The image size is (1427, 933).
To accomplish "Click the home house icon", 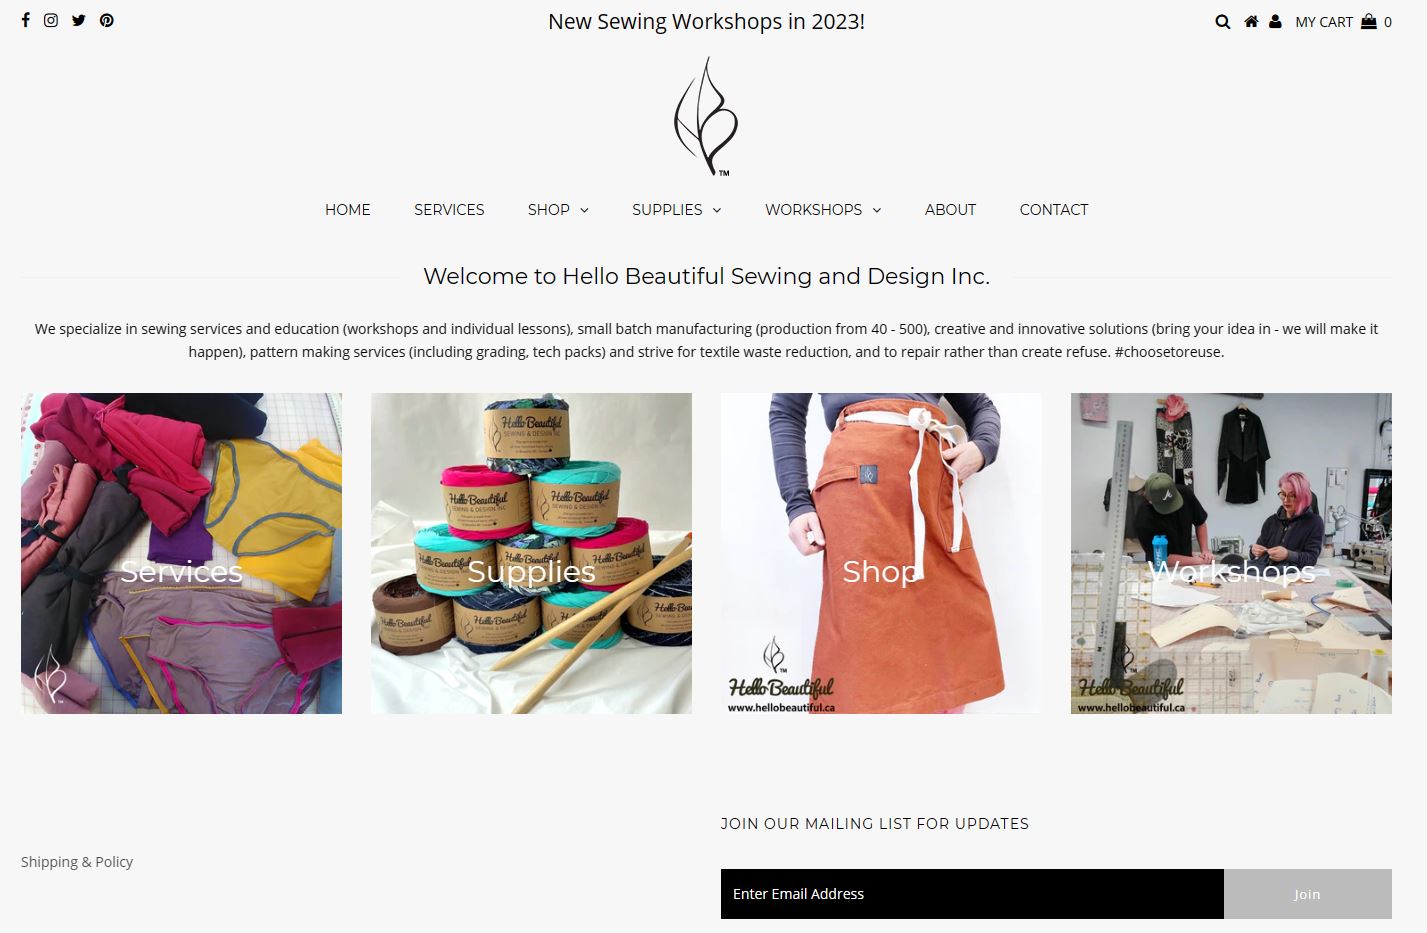I will (x=1251, y=21).
